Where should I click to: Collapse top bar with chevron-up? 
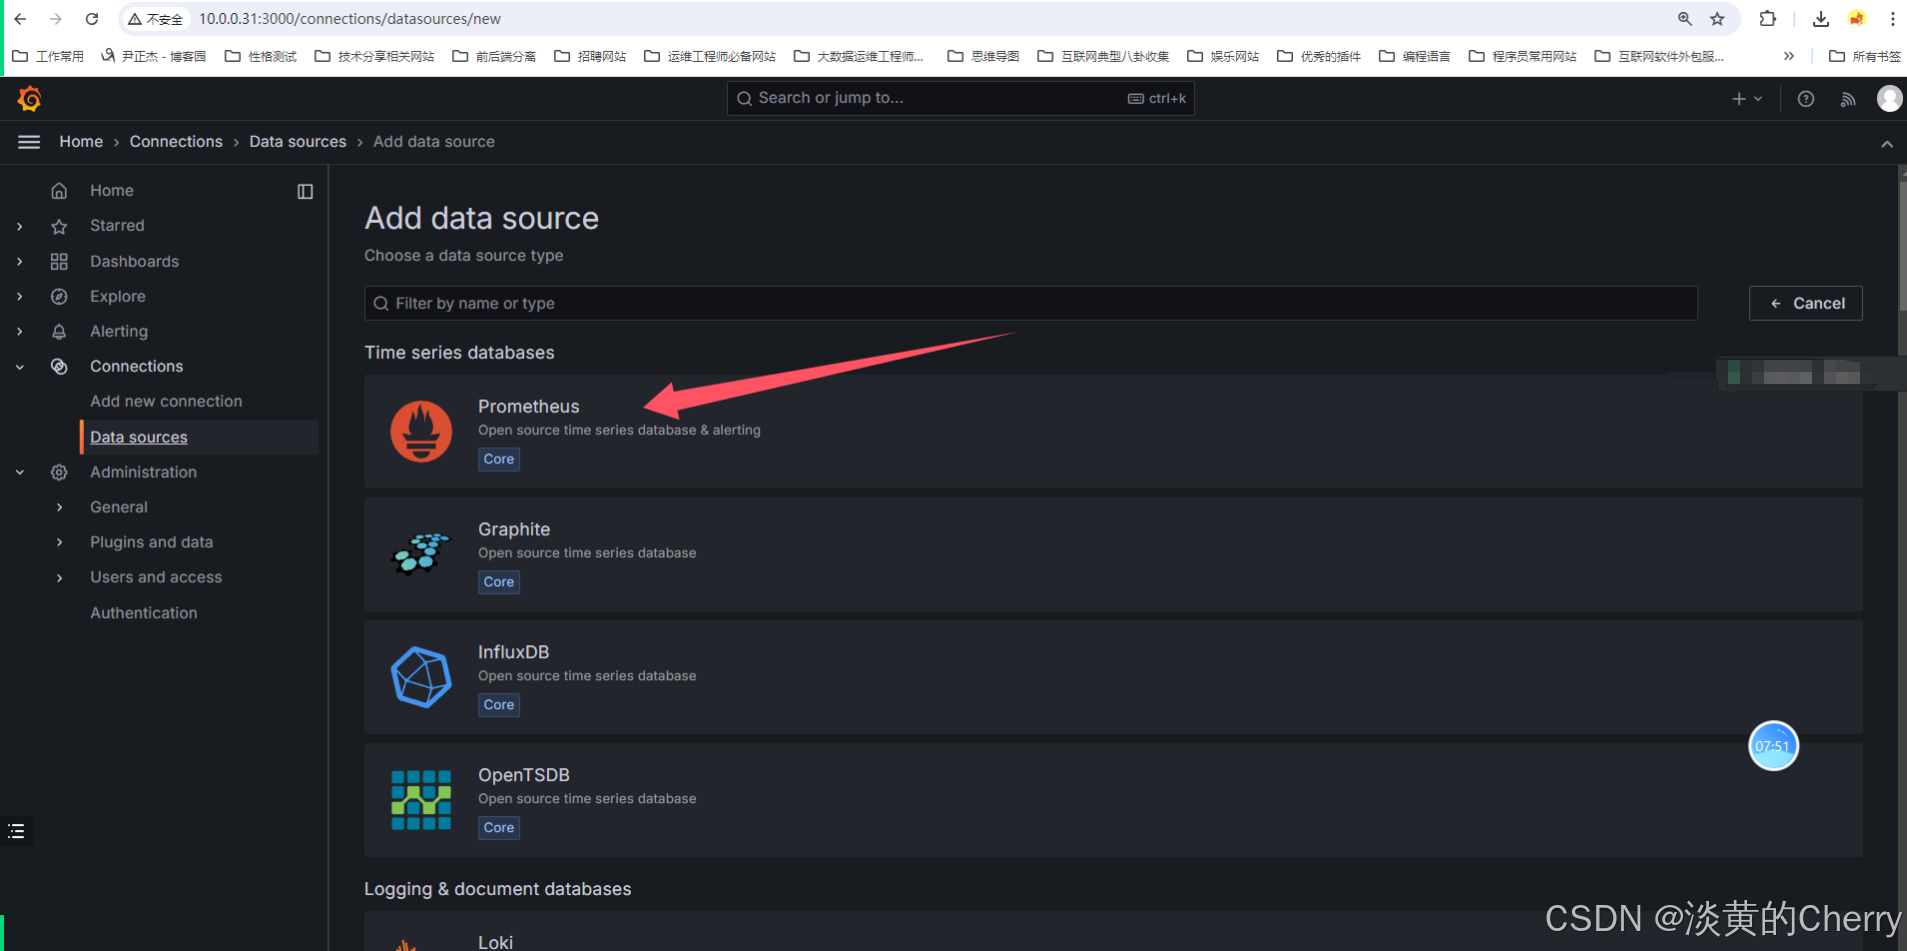(x=1886, y=144)
